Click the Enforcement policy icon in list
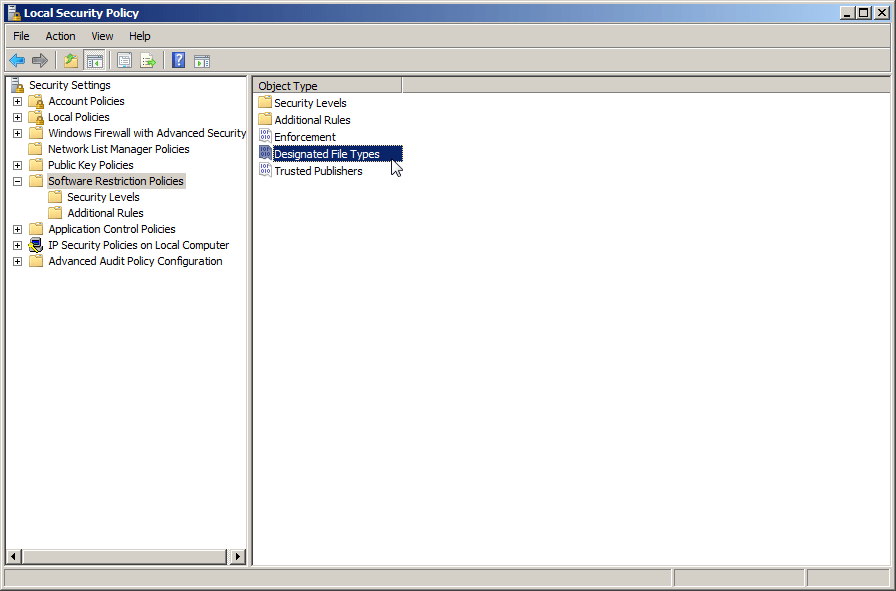Viewport: 896px width, 591px height. [265, 136]
